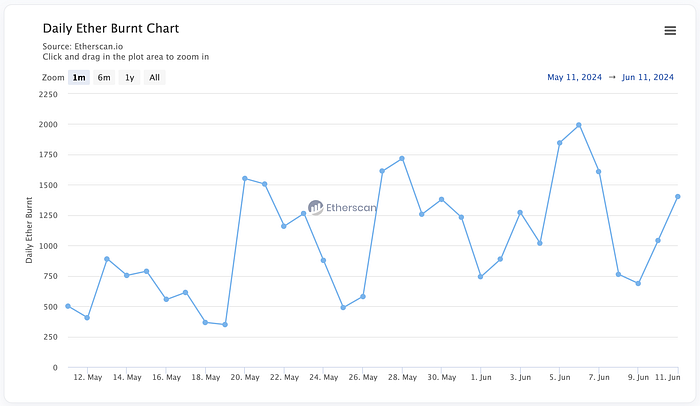Click the Jun 5 data point
The width and height of the screenshot is (700, 406).
click(x=559, y=143)
